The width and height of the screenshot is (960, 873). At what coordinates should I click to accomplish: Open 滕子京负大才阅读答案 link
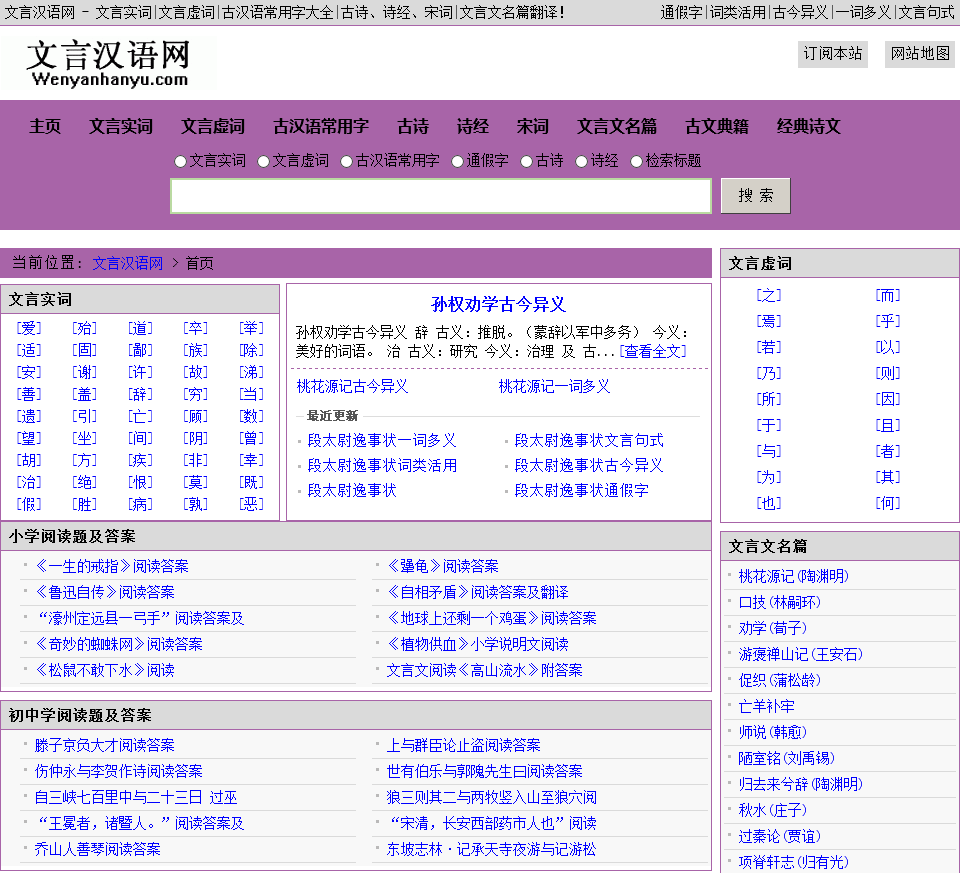coord(105,746)
